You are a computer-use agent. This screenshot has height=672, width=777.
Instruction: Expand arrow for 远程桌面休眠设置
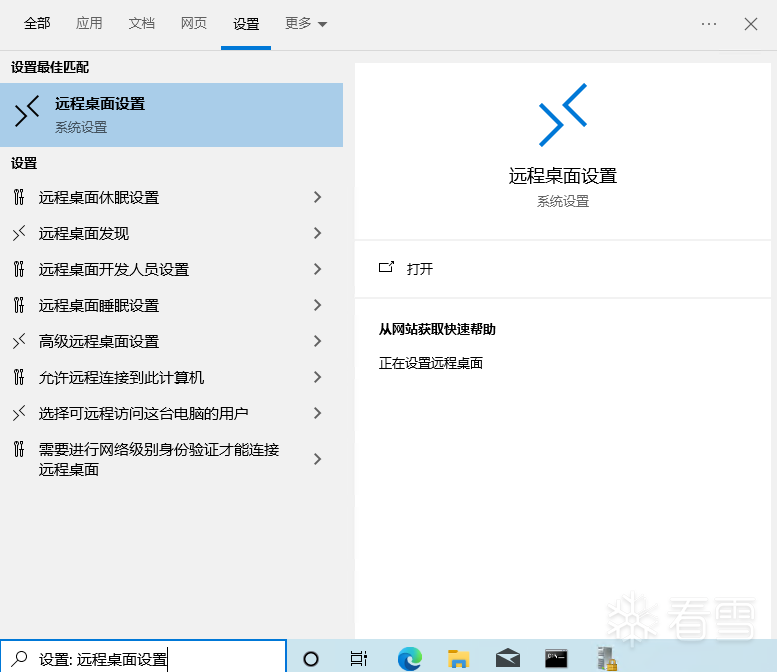point(318,197)
